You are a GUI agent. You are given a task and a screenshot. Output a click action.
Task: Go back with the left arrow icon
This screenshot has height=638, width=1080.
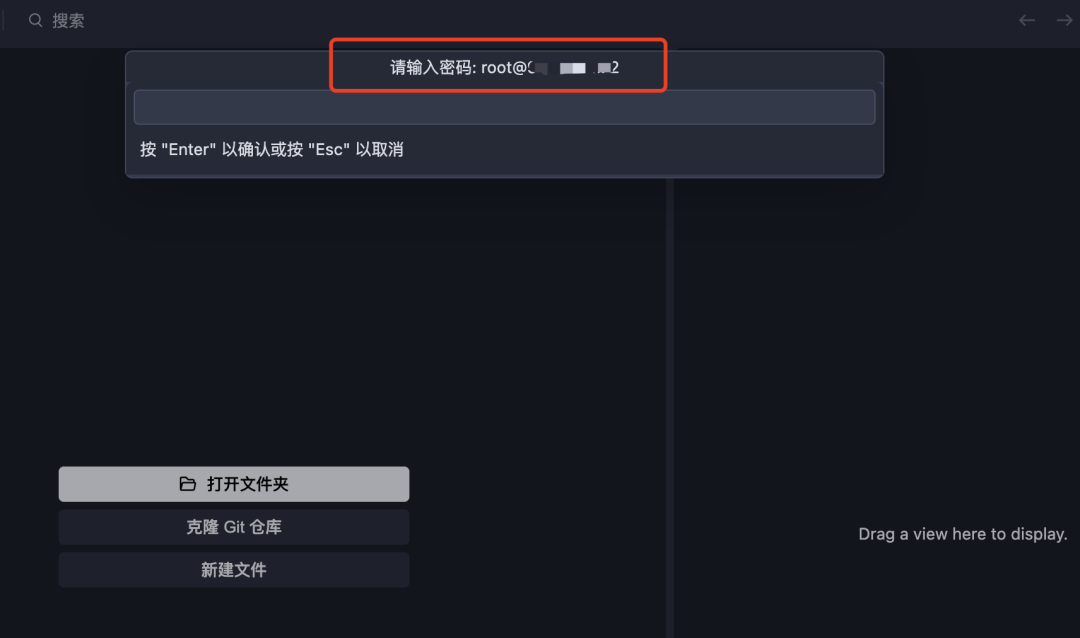click(x=1026, y=21)
